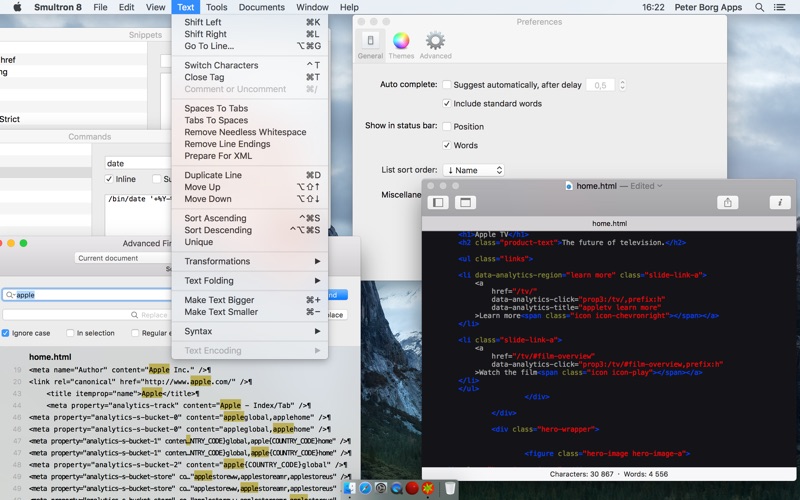Toggle Ignore case checkbox
The image size is (800, 500).
point(6,333)
